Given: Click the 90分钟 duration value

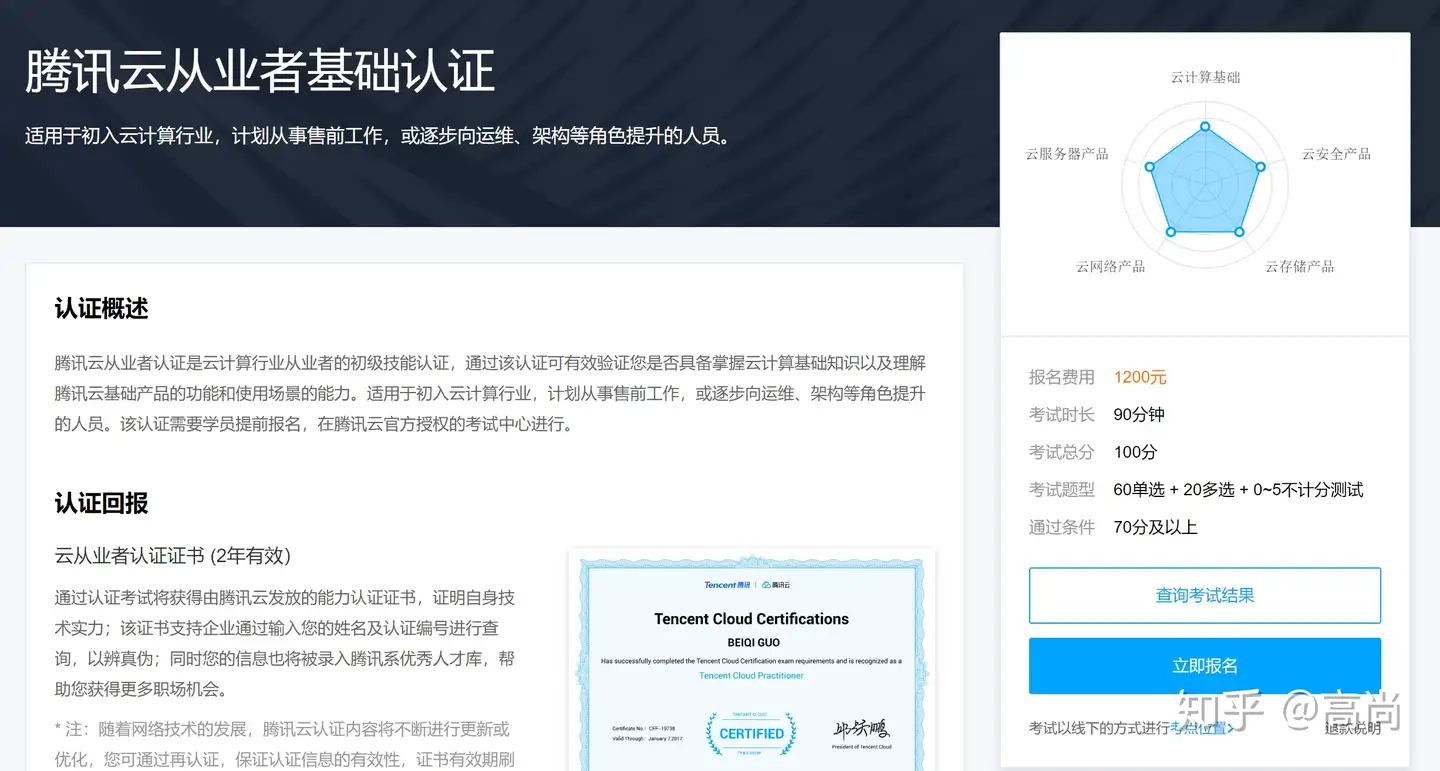Looking at the screenshot, I should click(x=1139, y=415).
